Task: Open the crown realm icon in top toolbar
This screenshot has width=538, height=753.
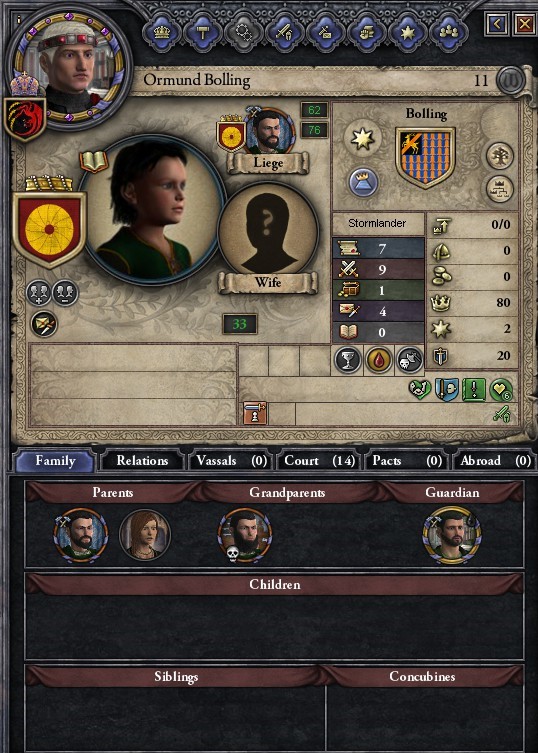Action: point(161,32)
